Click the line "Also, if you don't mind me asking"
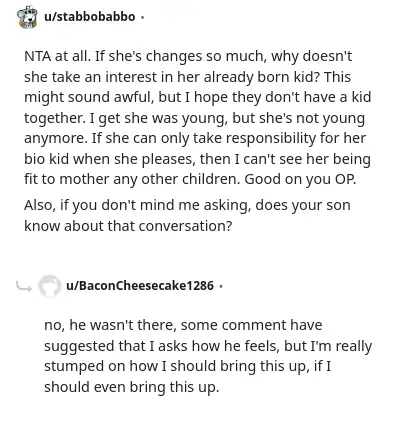 (187, 205)
